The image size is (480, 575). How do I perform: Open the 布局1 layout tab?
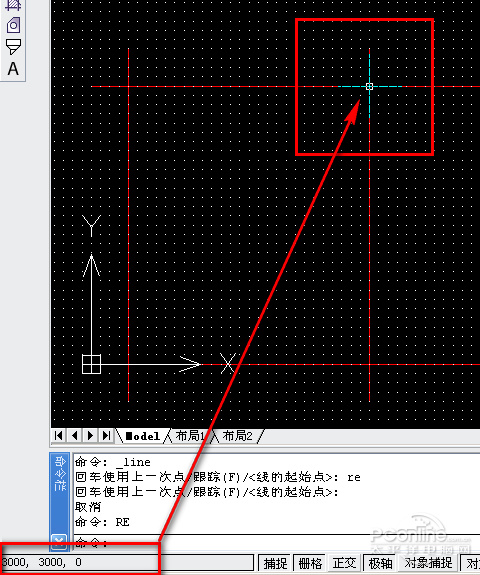click(190, 436)
